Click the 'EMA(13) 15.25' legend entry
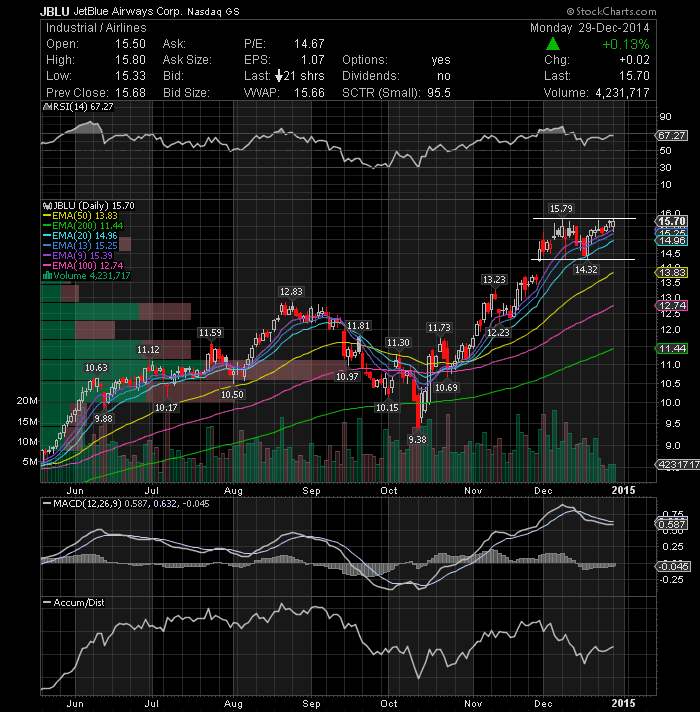The width and height of the screenshot is (700, 712). (80, 246)
